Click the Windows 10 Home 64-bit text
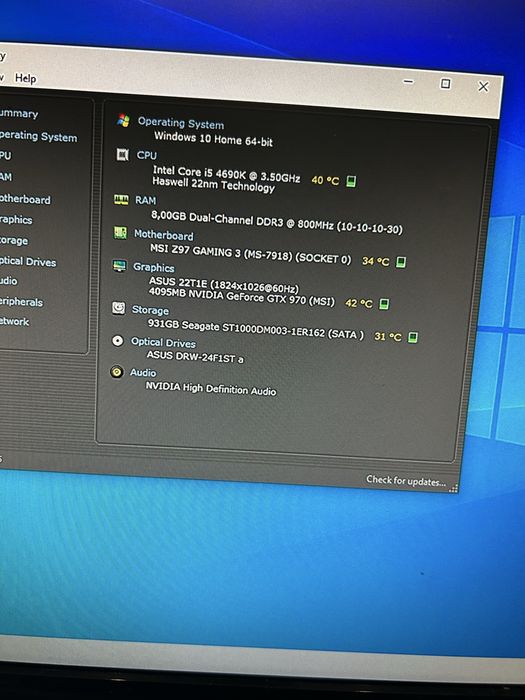 pos(213,139)
